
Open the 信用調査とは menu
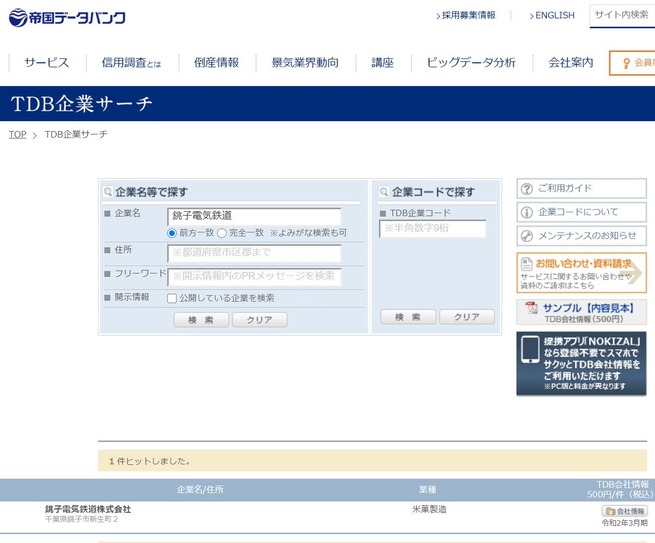(x=131, y=63)
